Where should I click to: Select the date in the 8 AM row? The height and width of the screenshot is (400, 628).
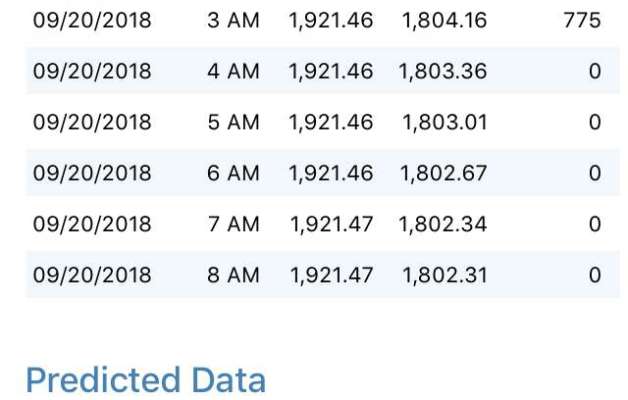pos(93,275)
